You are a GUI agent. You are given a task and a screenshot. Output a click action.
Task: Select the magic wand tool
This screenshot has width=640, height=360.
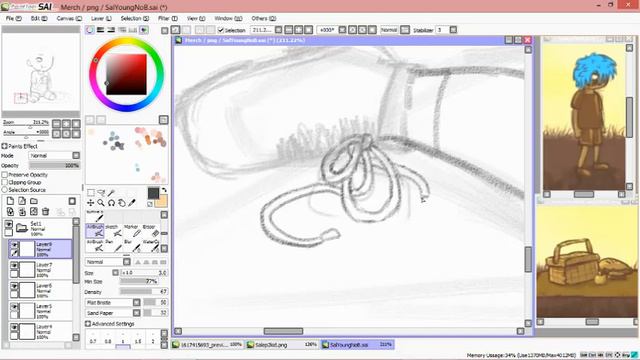(111, 193)
